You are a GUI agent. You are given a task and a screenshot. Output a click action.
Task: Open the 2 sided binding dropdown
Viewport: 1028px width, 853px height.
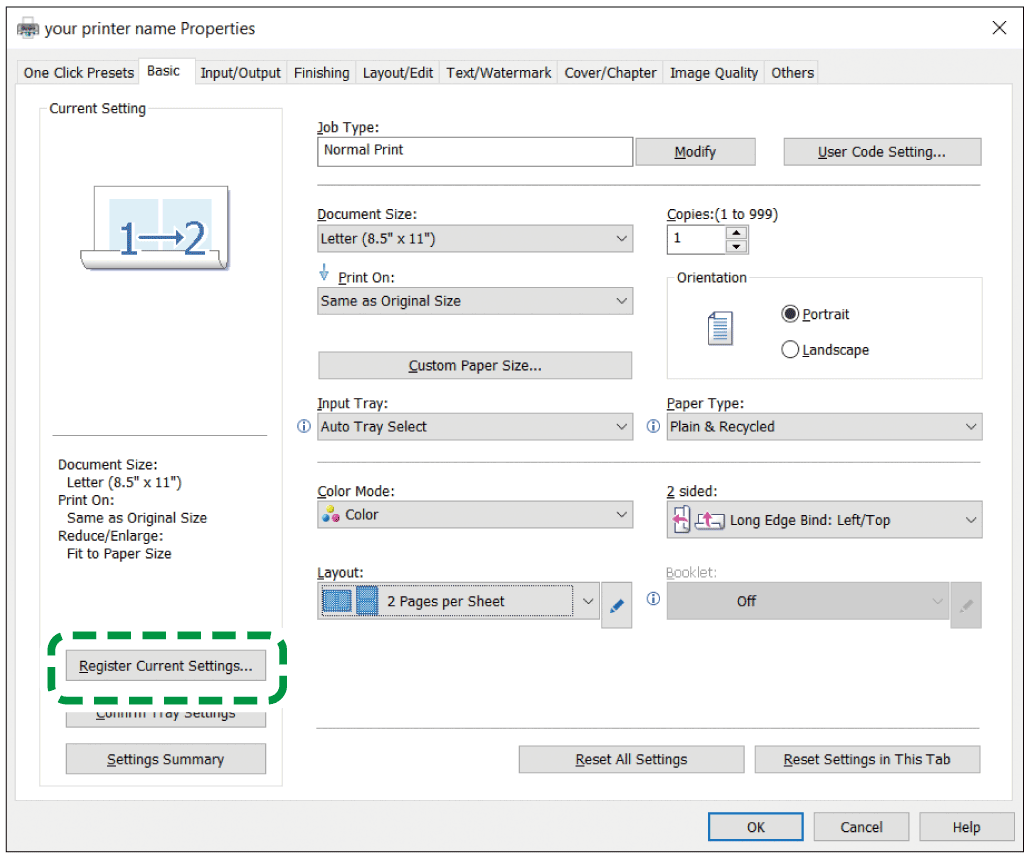[824, 520]
